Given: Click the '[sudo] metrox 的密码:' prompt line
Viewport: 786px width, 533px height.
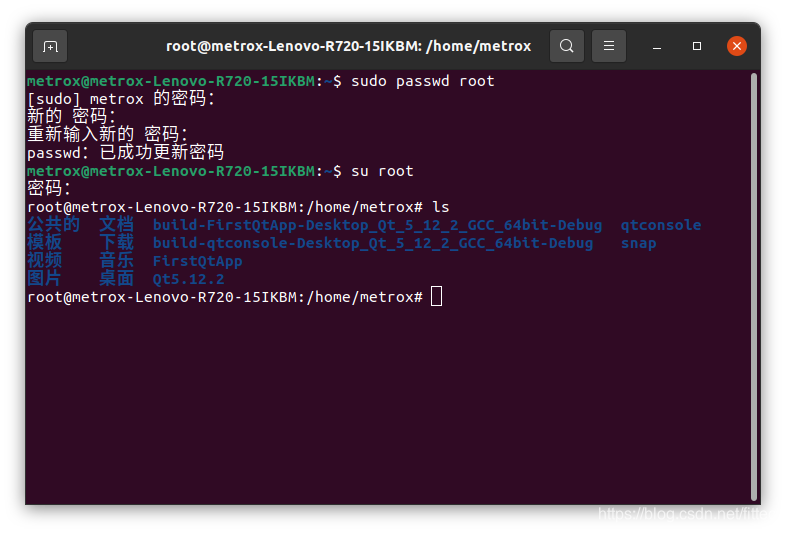Looking at the screenshot, I should (121, 98).
